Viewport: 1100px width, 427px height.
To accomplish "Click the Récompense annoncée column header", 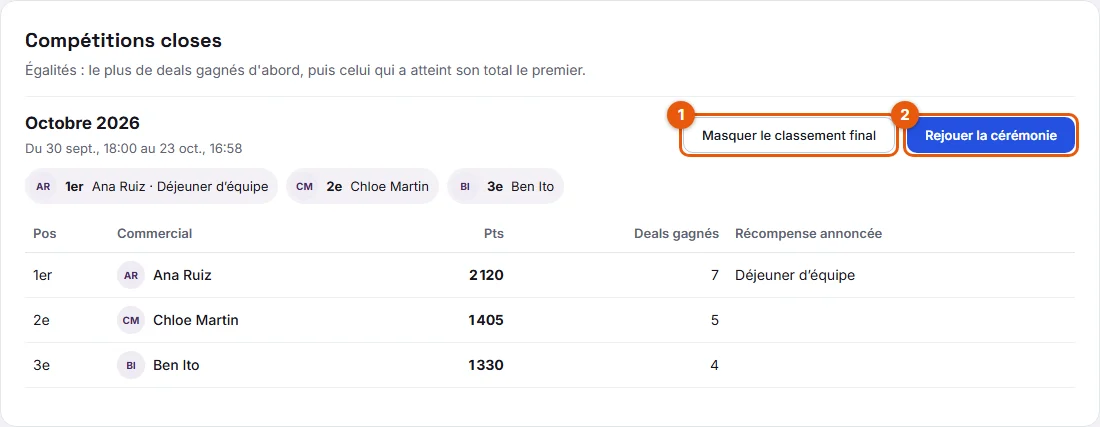I will (x=808, y=233).
